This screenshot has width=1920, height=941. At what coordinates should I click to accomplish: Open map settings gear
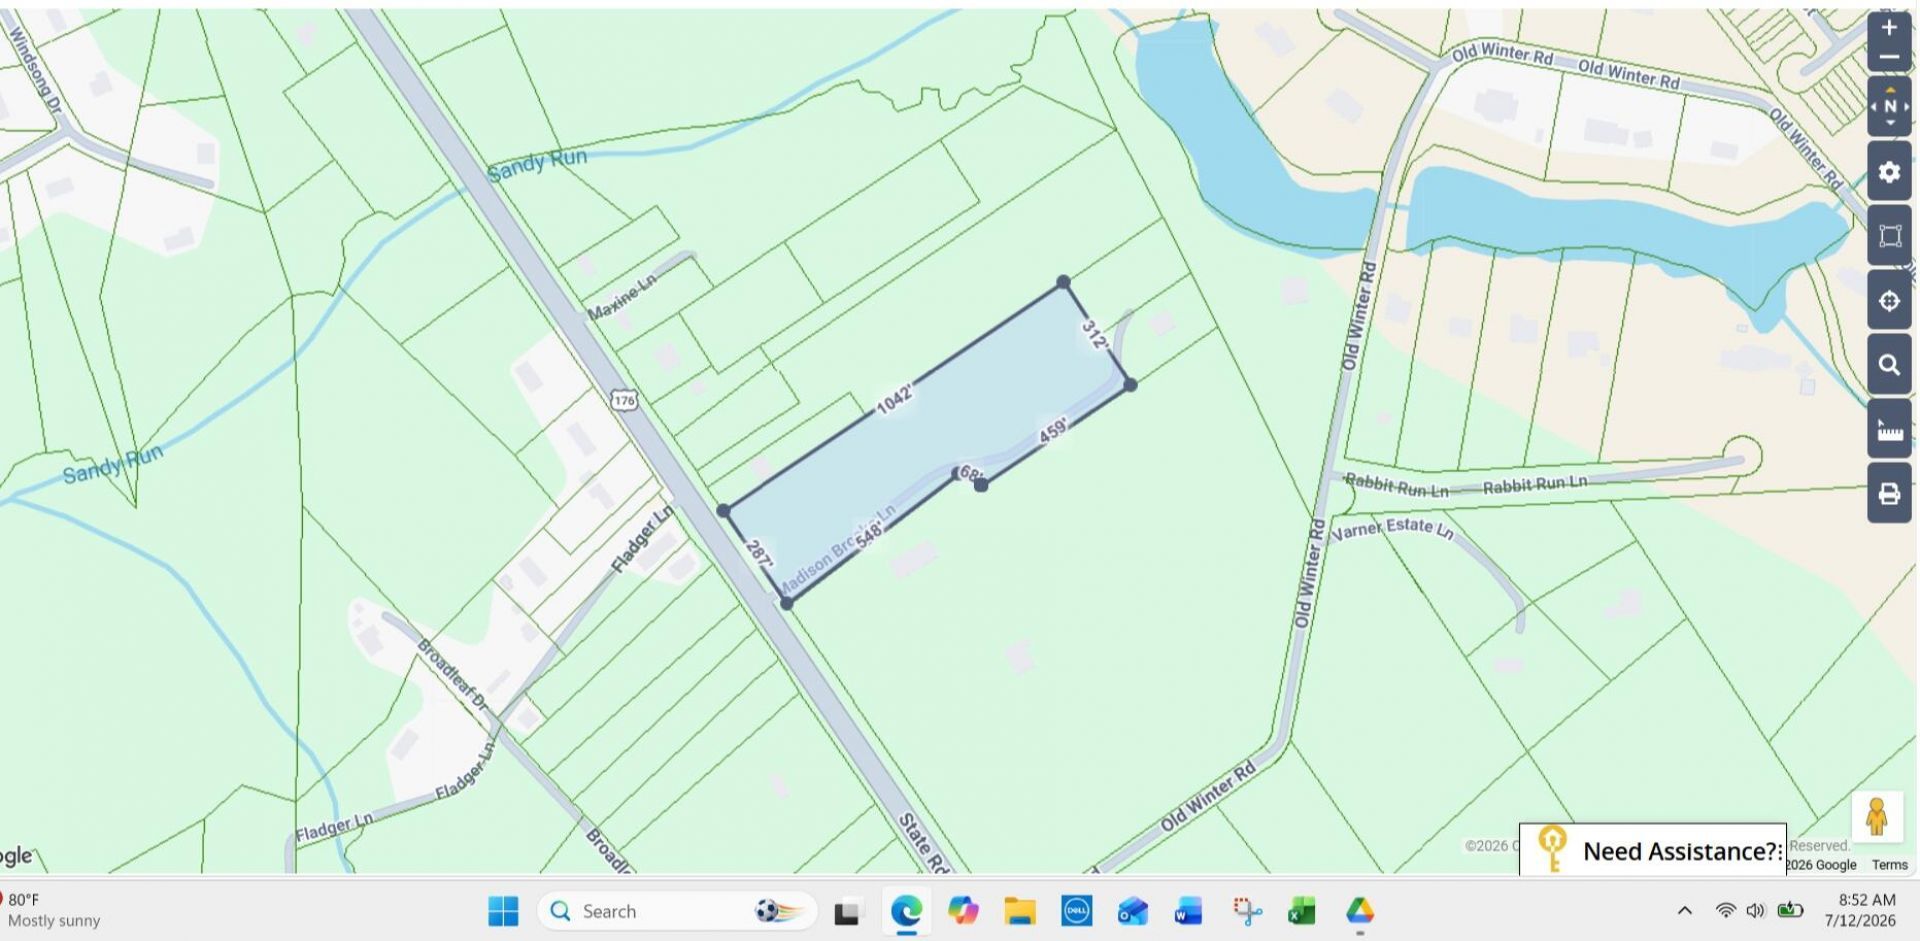pyautogui.click(x=1889, y=172)
